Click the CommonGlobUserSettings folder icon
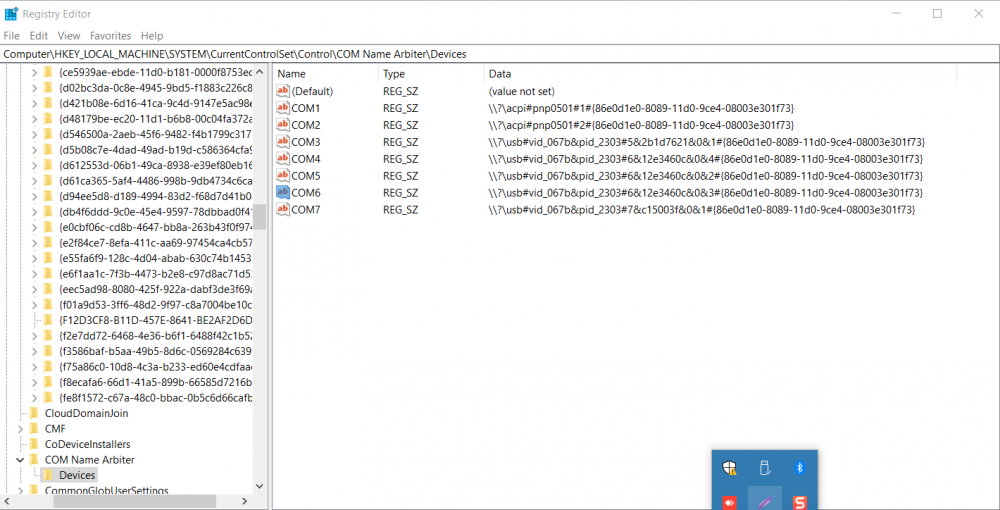The height and width of the screenshot is (510, 1000). (34, 490)
